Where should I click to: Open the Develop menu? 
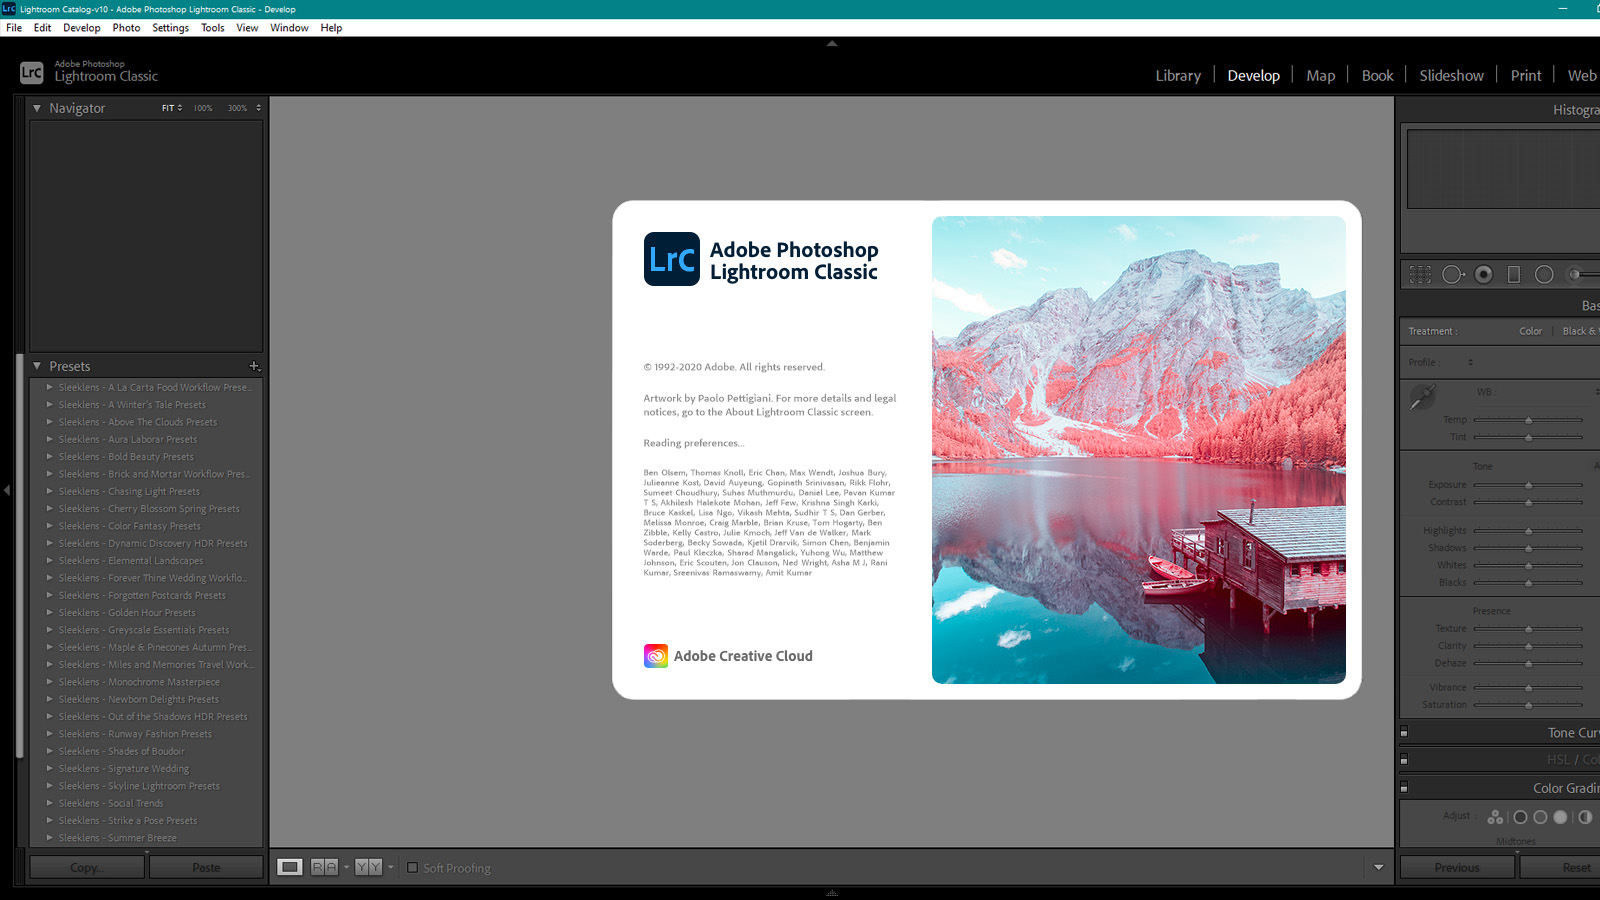click(81, 28)
